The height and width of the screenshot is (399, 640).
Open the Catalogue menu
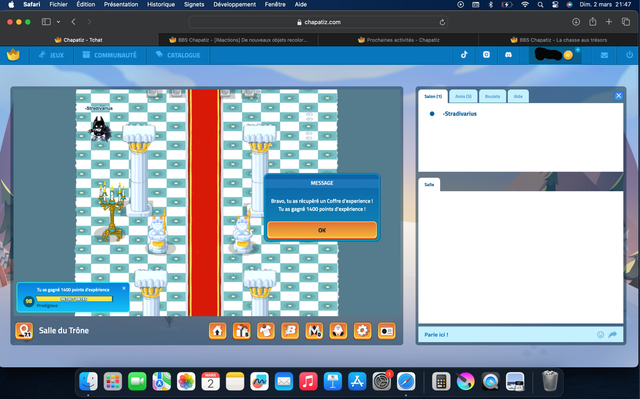[x=178, y=55]
